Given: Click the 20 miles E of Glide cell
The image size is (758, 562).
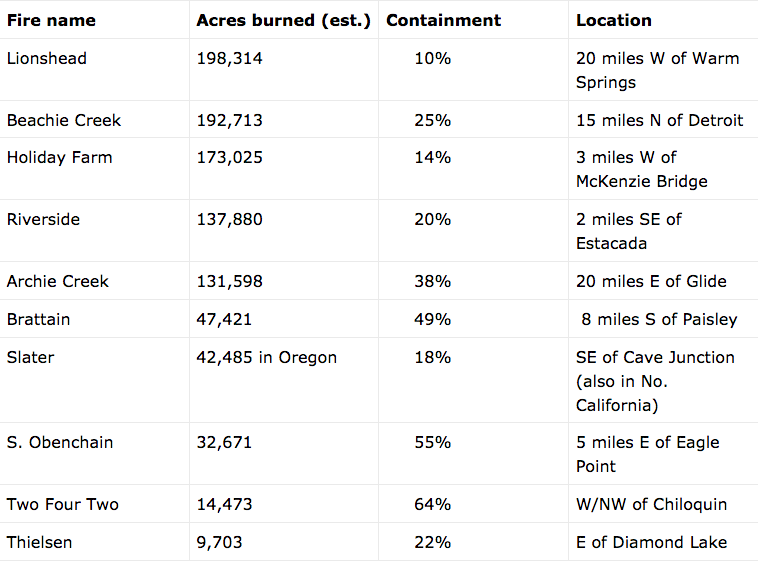Looking at the screenshot, I should [x=651, y=281].
